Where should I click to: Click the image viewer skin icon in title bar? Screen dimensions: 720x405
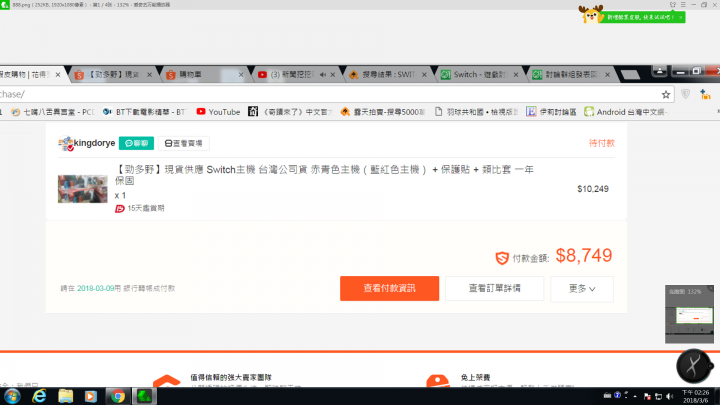pos(673,5)
